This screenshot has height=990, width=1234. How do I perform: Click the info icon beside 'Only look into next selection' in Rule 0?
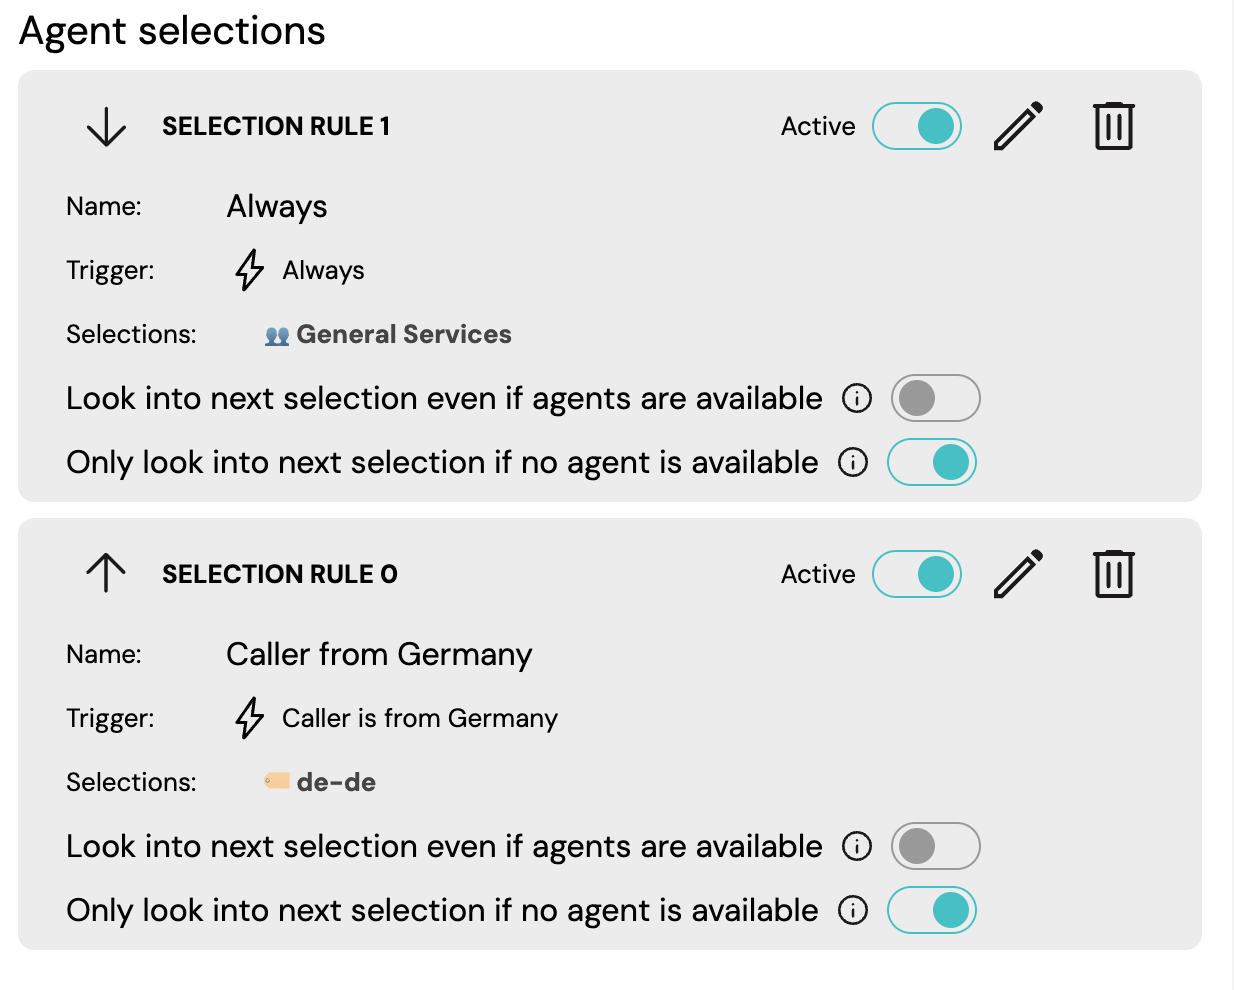853,910
